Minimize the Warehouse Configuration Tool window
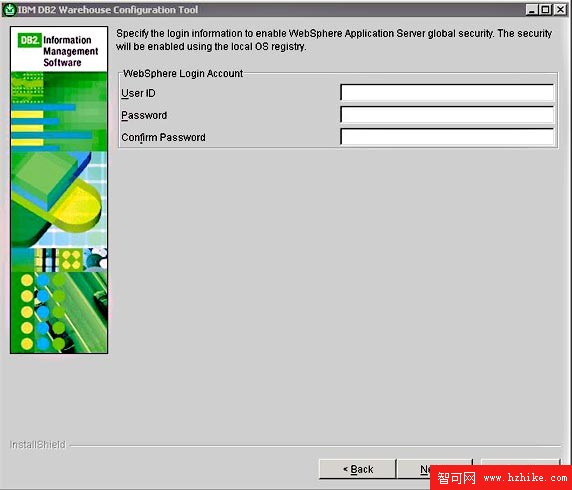 532,10
